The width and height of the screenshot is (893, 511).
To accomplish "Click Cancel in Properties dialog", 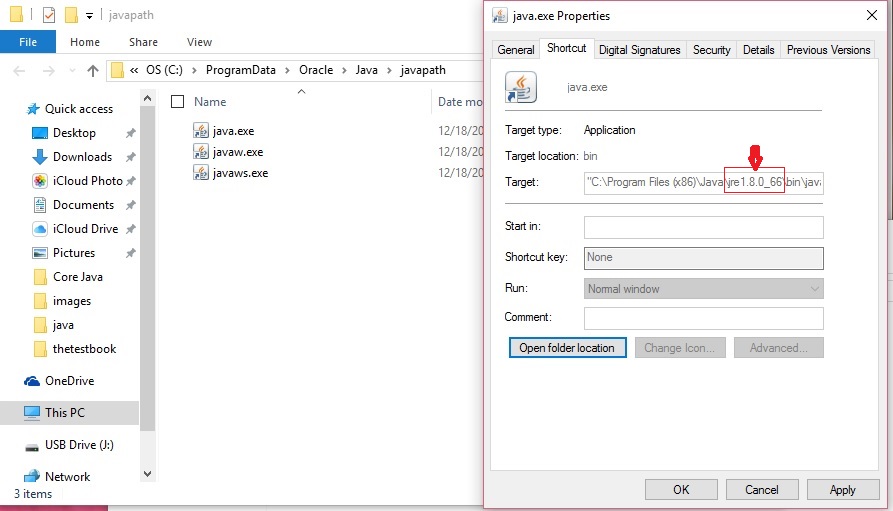I will pyautogui.click(x=761, y=489).
